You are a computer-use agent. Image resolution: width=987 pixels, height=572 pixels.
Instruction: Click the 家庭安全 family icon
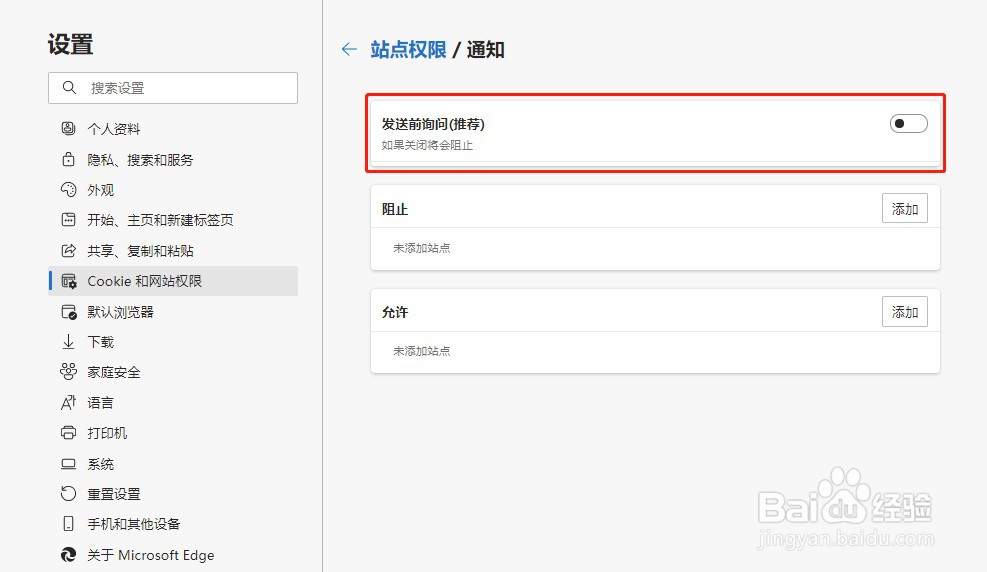[x=68, y=372]
